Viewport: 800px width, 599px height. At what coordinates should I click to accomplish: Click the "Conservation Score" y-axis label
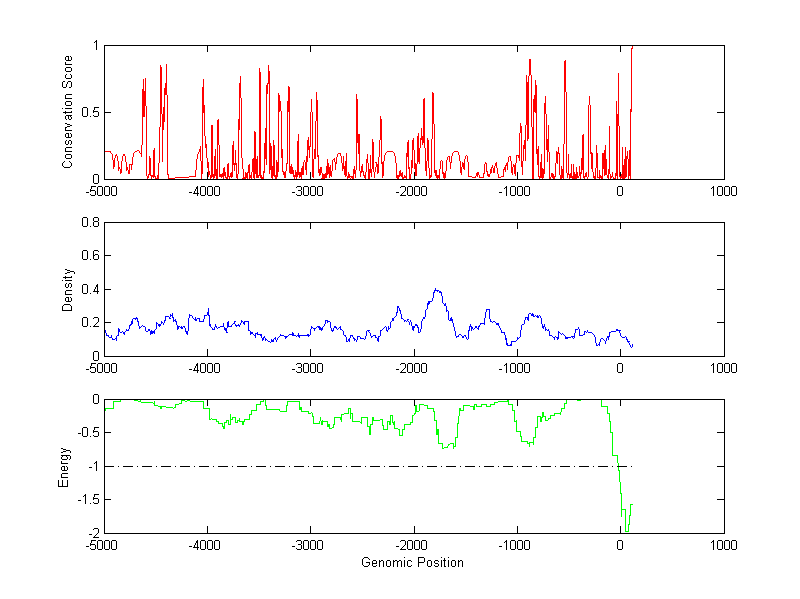tap(68, 112)
